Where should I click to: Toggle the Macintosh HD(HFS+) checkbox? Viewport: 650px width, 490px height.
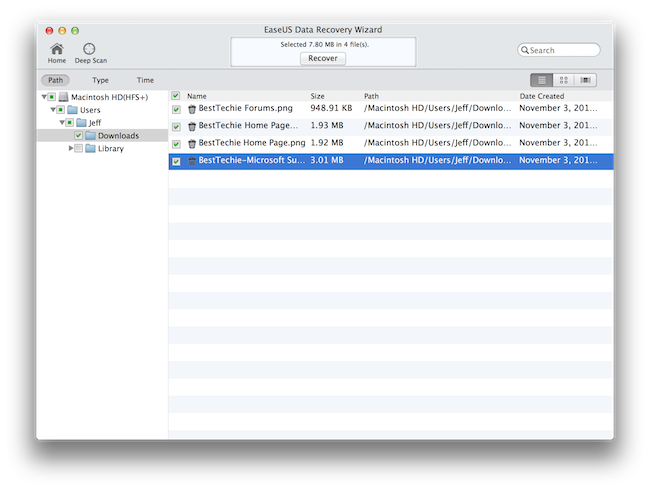[x=51, y=97]
